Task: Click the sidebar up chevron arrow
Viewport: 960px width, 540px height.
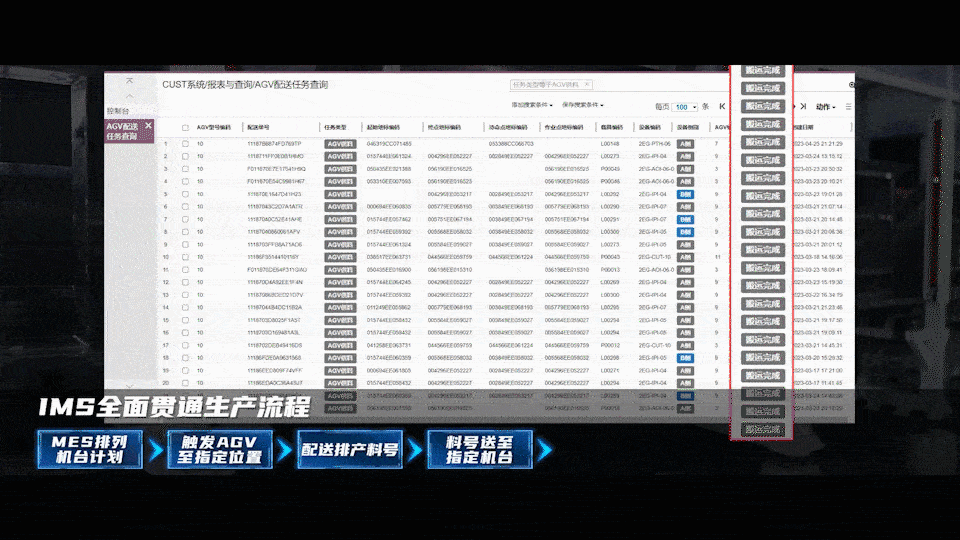Action: click(129, 96)
